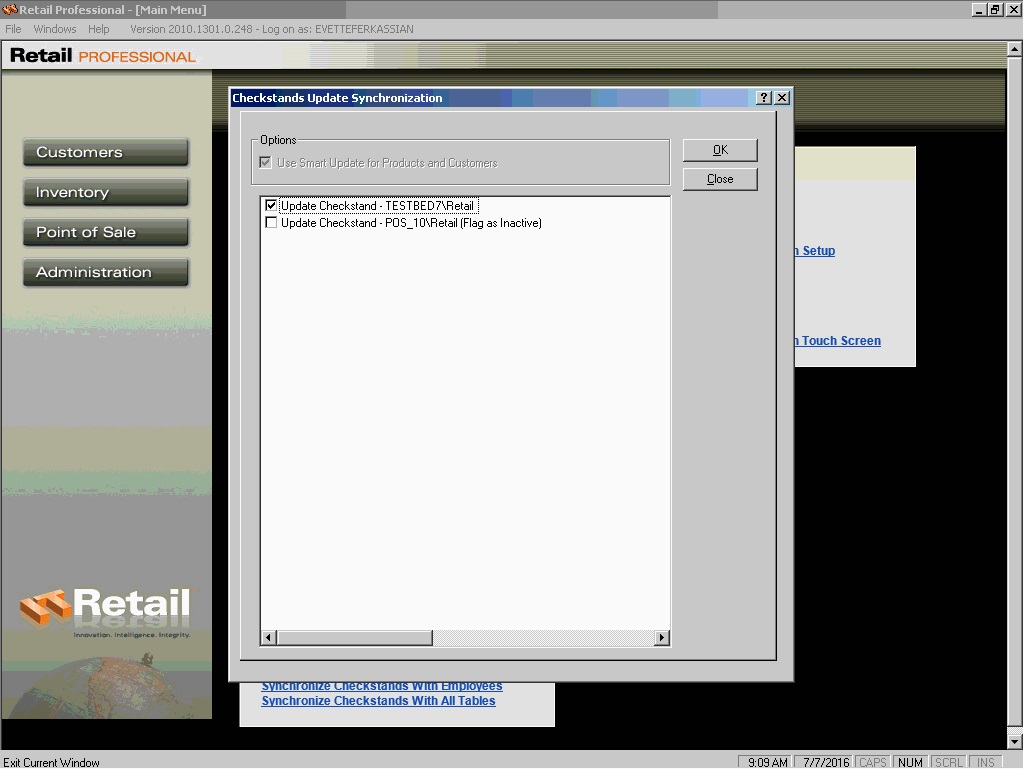Click the Retail Professional app icon in title bar
The height and width of the screenshot is (769, 1023).
coord(10,10)
